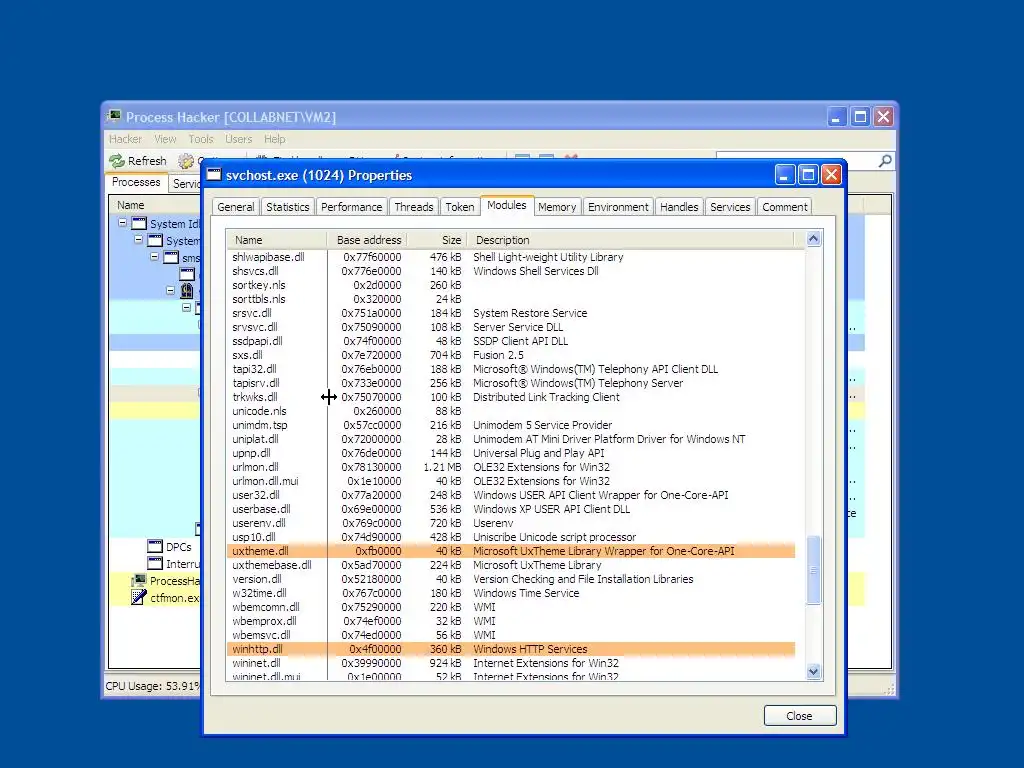1024x768 pixels.
Task: Select the srsvc.dll module
Action: (252, 313)
